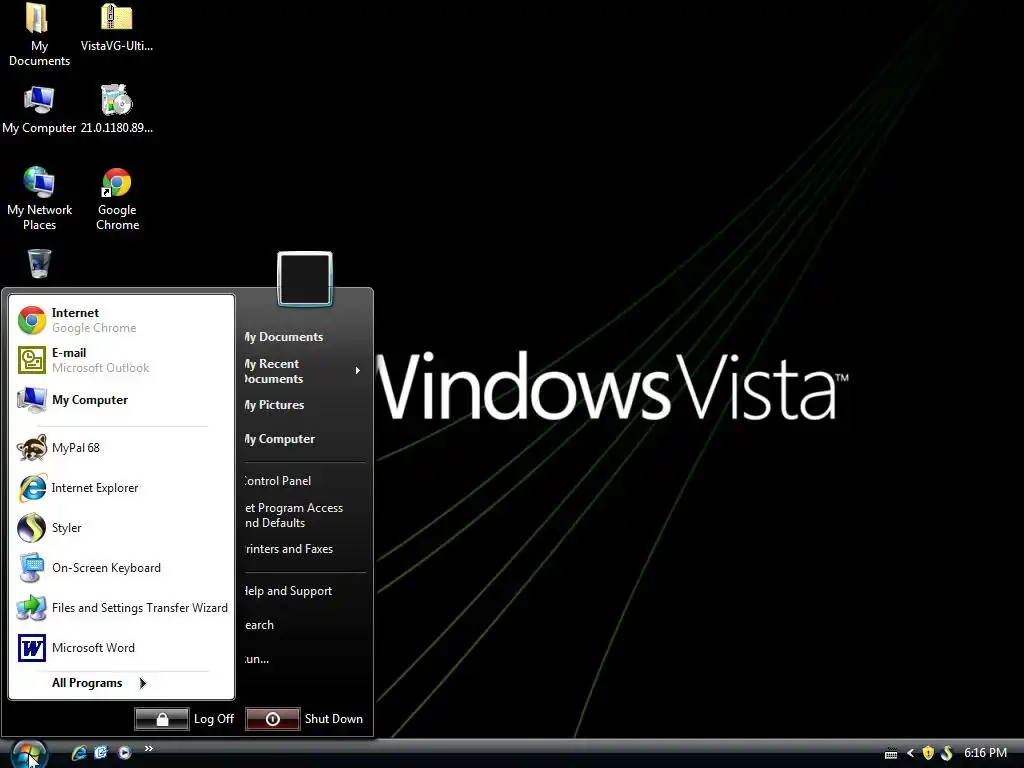Select the Recycle Bin on desktop
The image size is (1024, 768).
click(39, 264)
